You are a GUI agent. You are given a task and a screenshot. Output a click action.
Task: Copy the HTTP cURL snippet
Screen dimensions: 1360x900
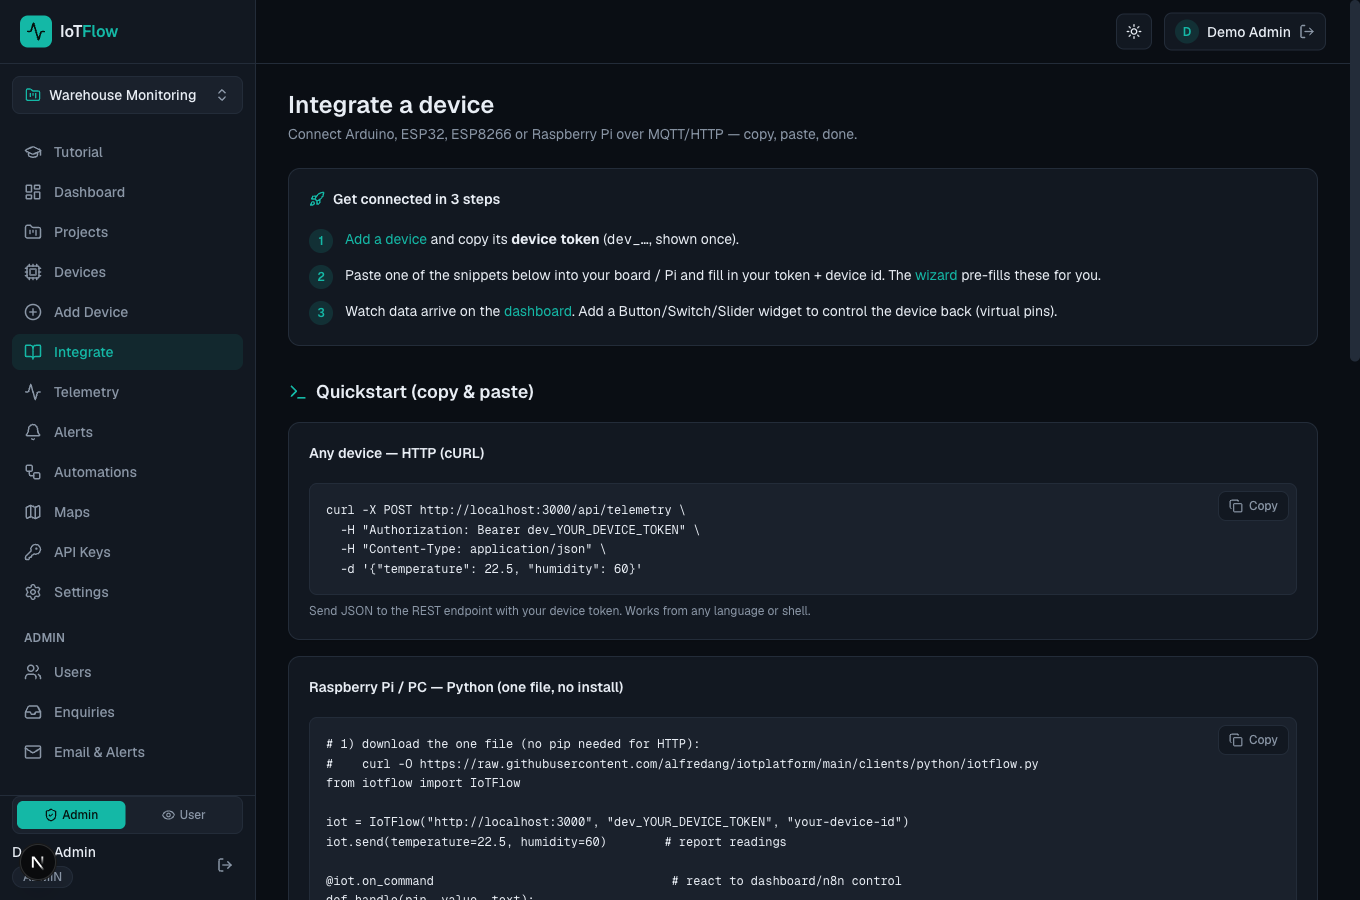tap(1253, 506)
